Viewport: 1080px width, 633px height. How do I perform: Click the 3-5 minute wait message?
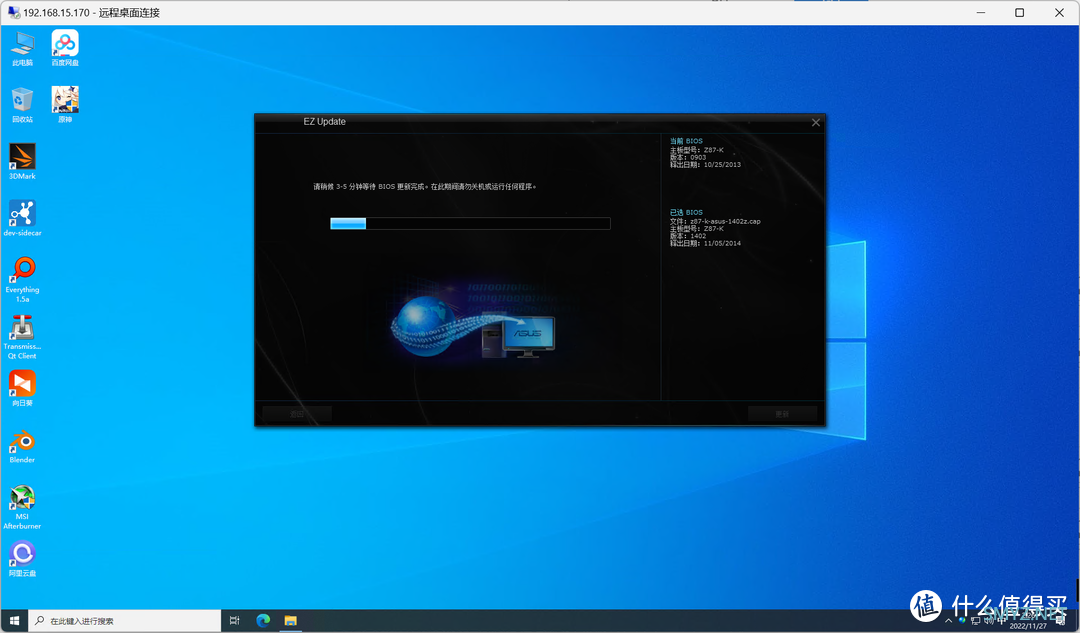point(425,187)
